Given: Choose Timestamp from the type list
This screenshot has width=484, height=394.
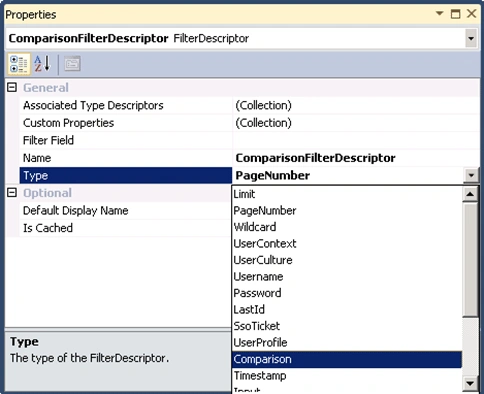Looking at the screenshot, I should [x=347, y=376].
